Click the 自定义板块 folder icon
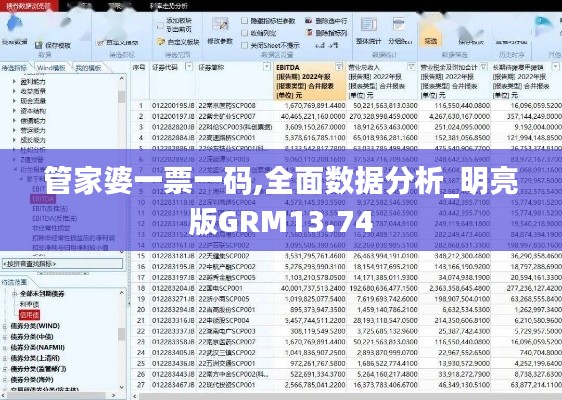Screen dimensions: 562x400 pyautogui.click(x=161, y=42)
